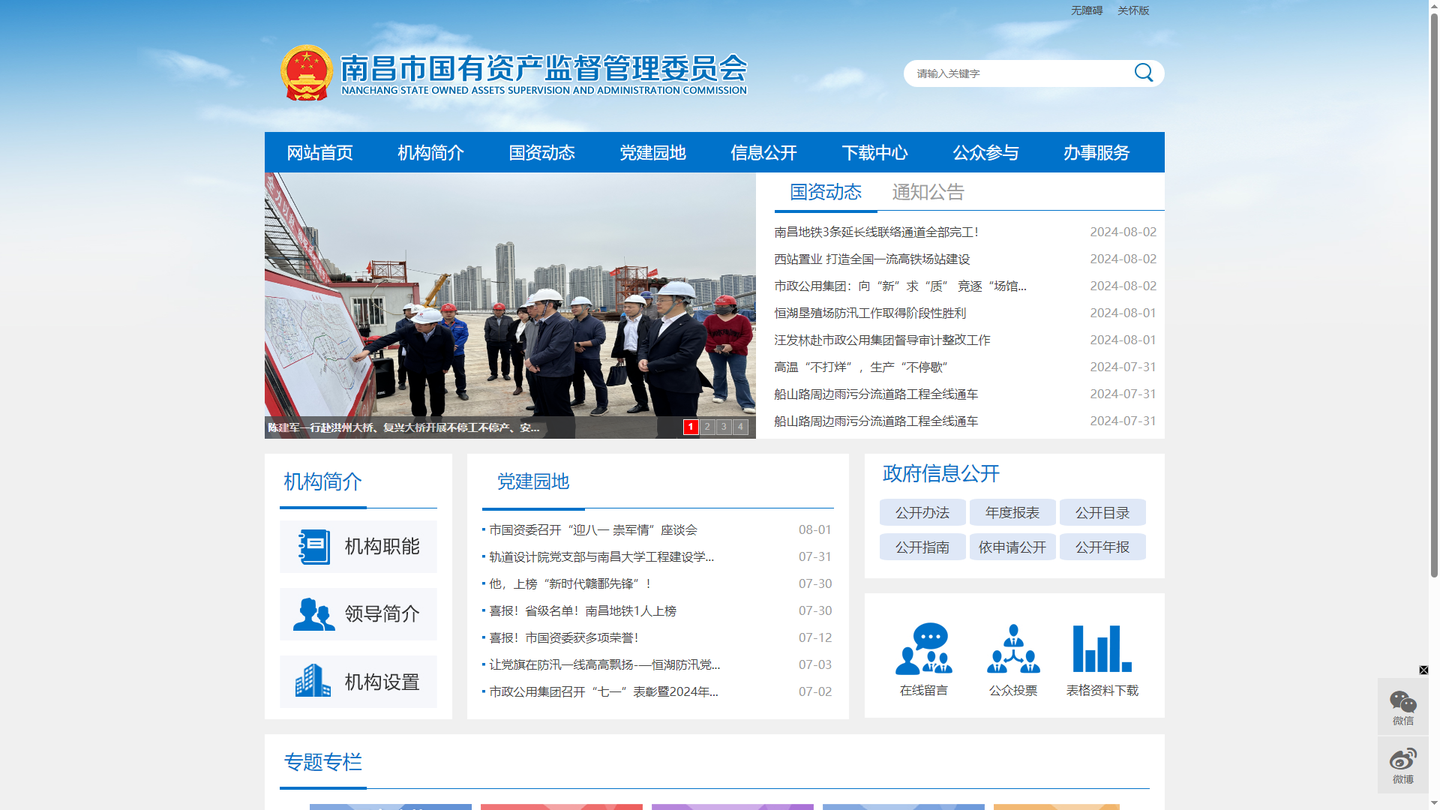This screenshot has width=1440, height=810.
Task: Open 信息公开 in navigation bar
Action: tap(764, 152)
